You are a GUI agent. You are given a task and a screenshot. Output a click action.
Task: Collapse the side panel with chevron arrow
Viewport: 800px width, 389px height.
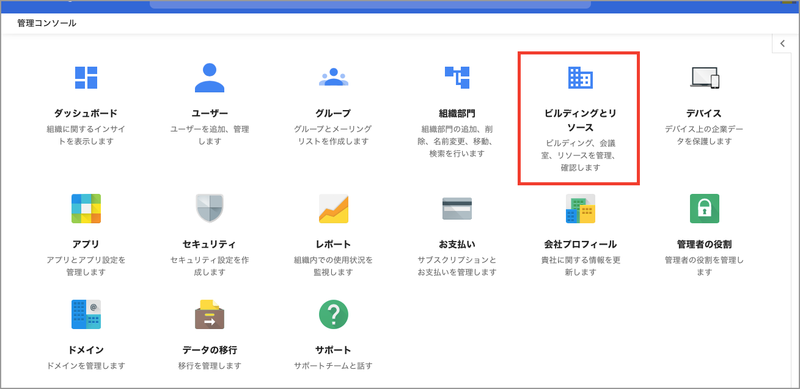(783, 44)
